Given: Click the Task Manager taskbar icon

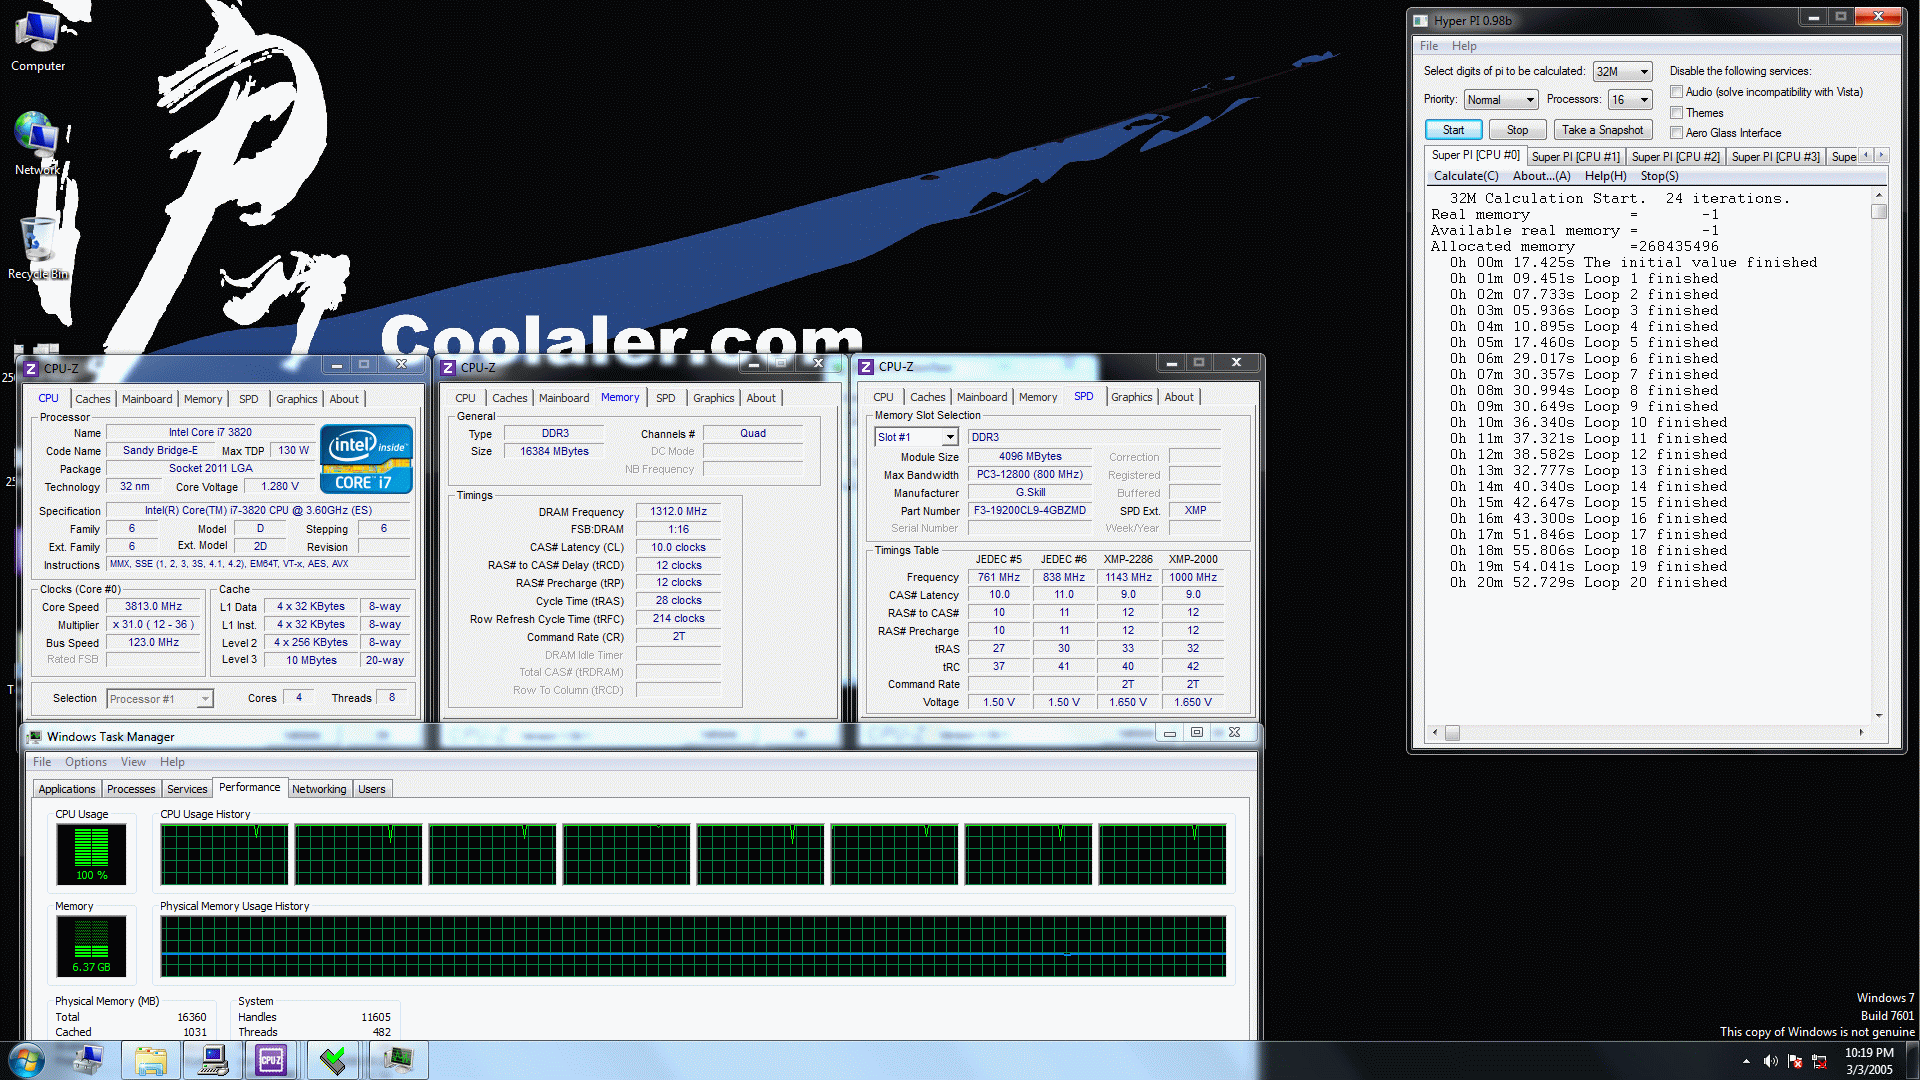Looking at the screenshot, I should [399, 1060].
